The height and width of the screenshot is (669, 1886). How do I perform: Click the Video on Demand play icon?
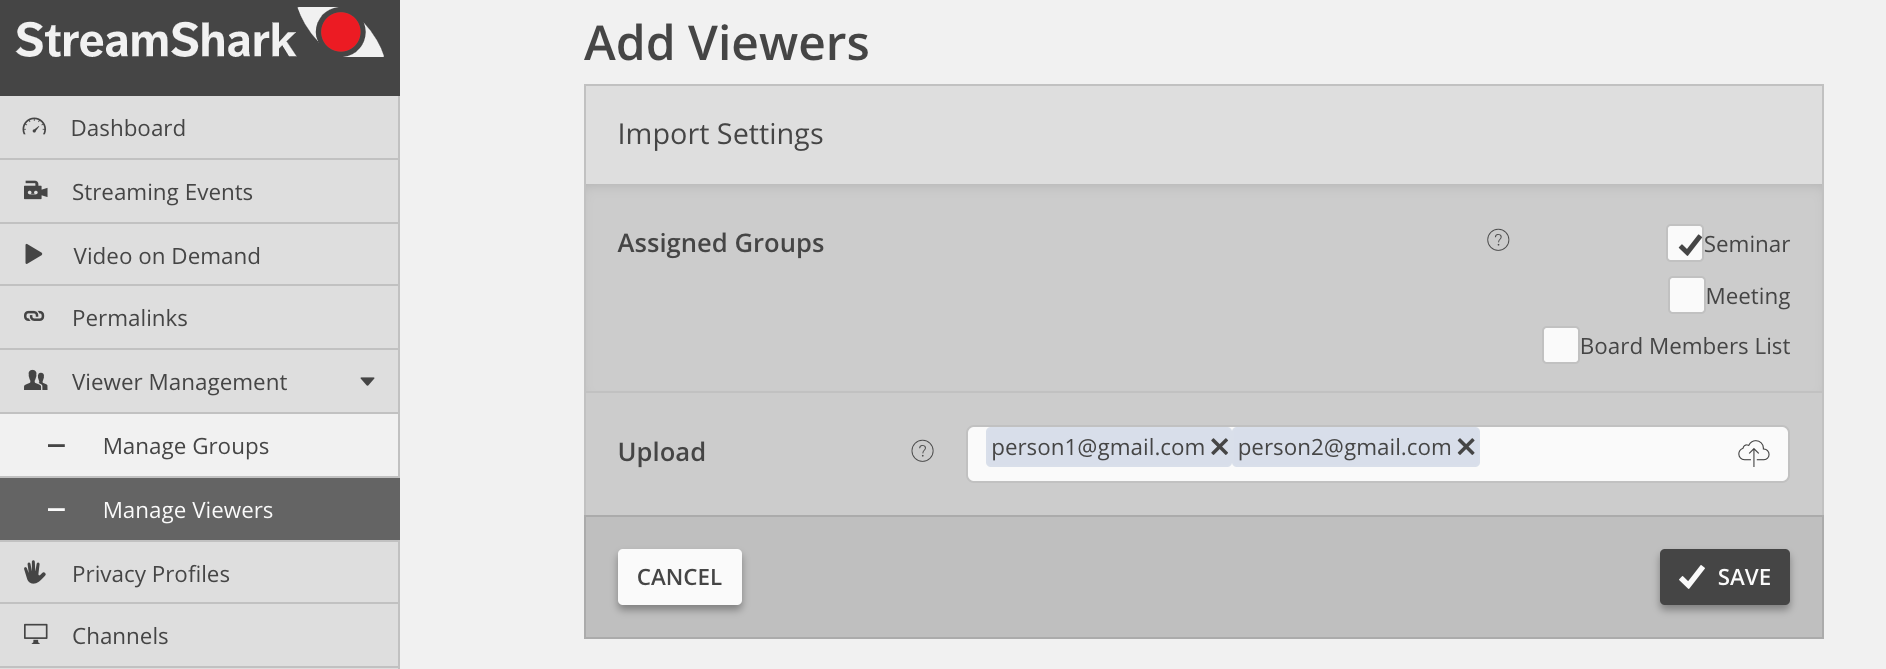coord(33,254)
